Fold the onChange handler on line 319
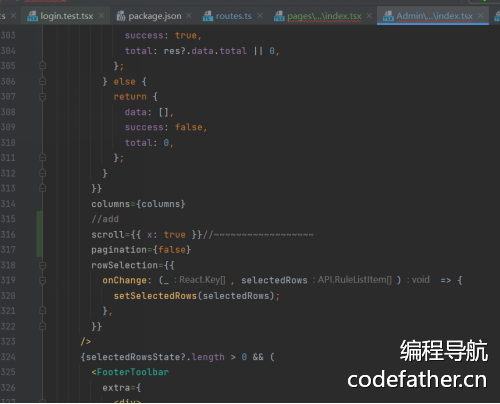Image resolution: width=500 pixels, height=404 pixels. (42, 281)
